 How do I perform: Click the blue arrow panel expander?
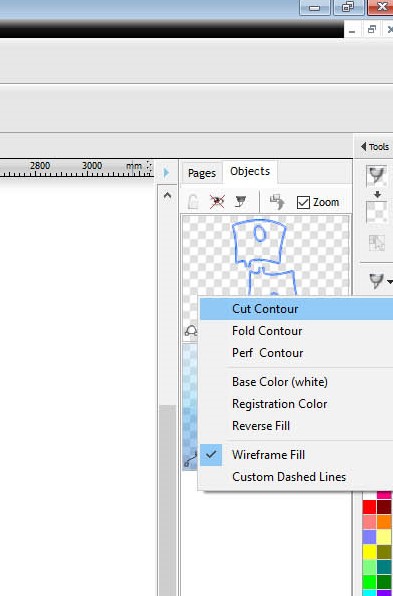[x=166, y=173]
